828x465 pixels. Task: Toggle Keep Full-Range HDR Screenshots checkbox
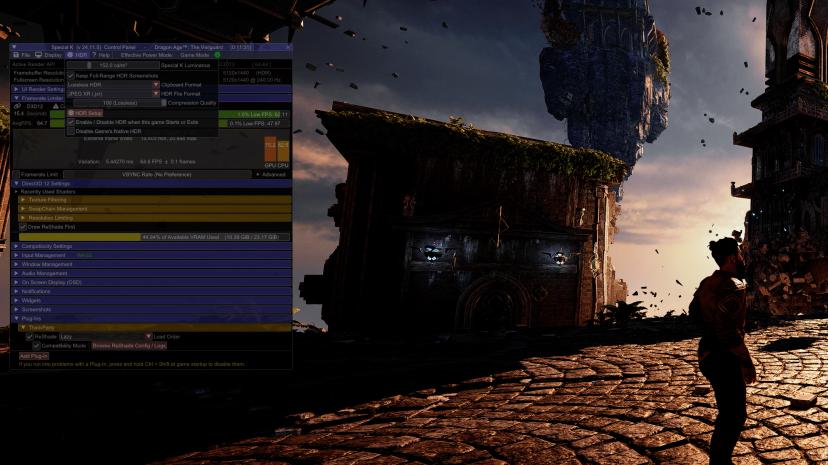pos(71,75)
